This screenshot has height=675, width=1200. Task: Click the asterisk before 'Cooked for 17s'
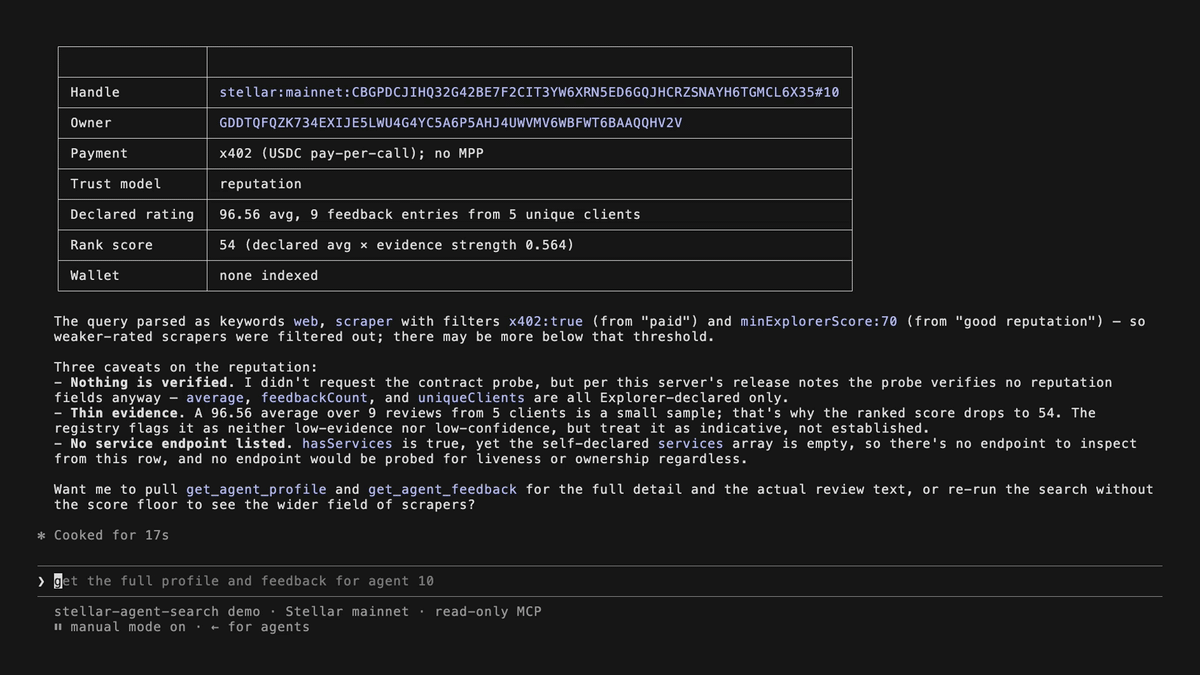tap(41, 535)
